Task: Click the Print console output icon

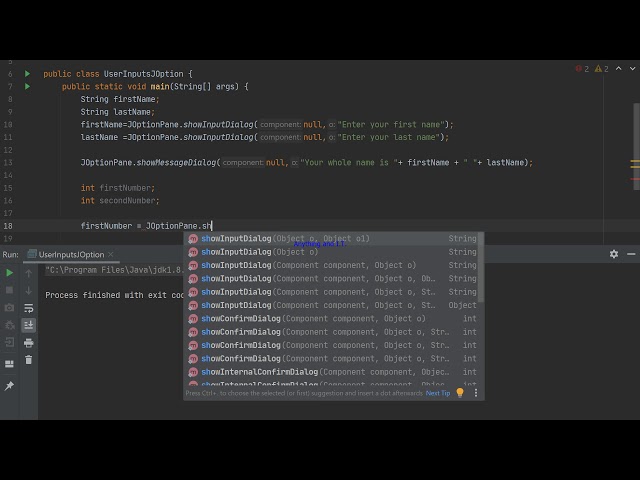Action: [29, 342]
